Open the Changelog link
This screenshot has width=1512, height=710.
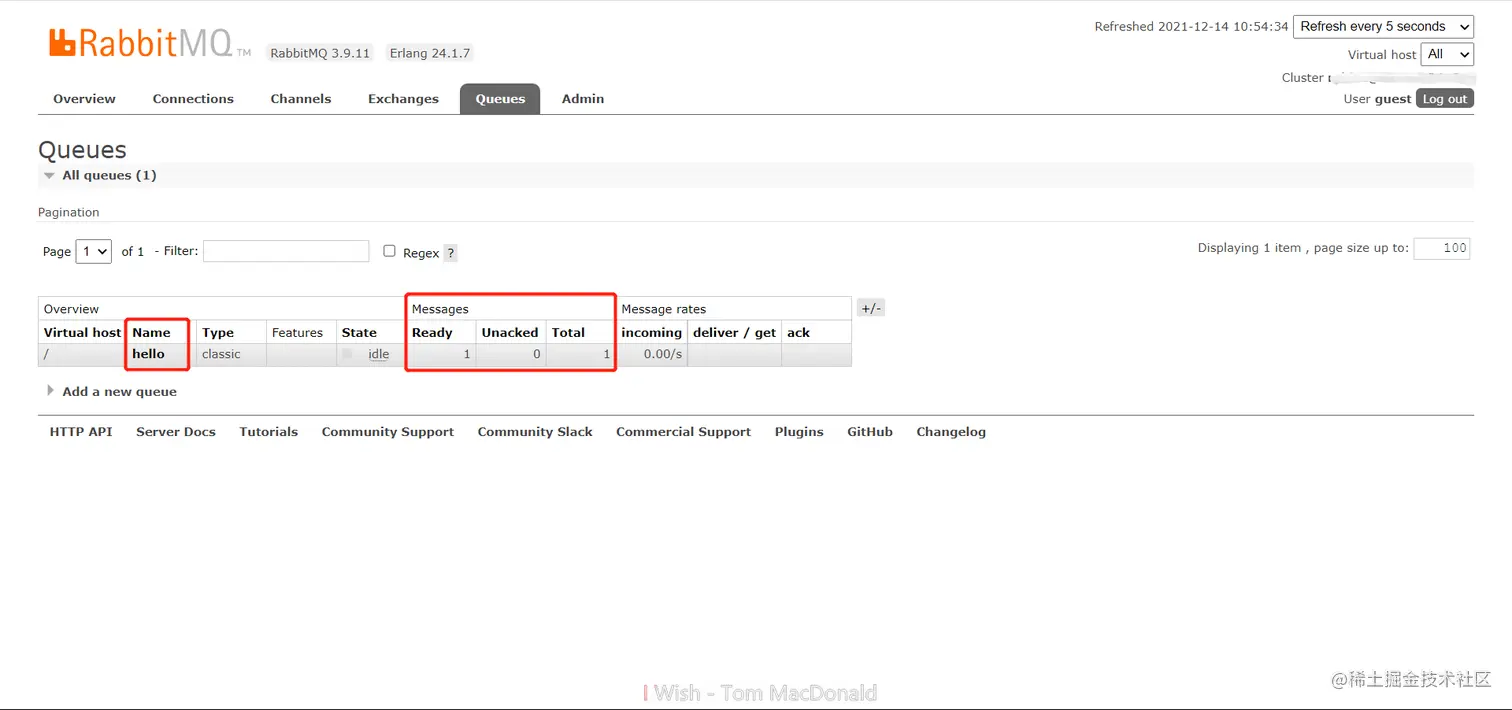[951, 432]
